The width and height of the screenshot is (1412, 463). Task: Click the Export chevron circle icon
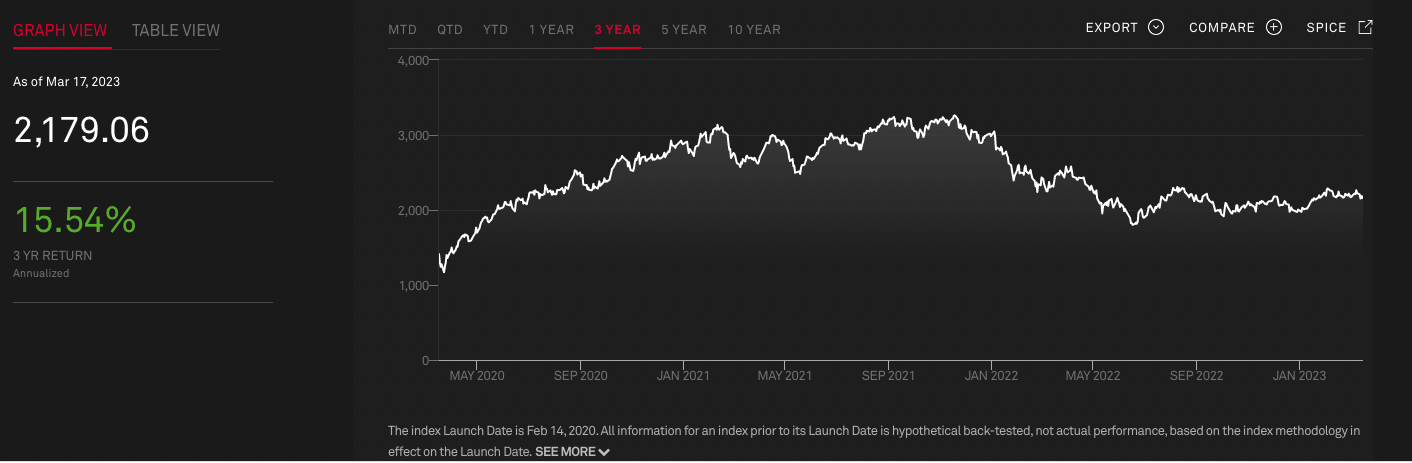tap(1156, 28)
